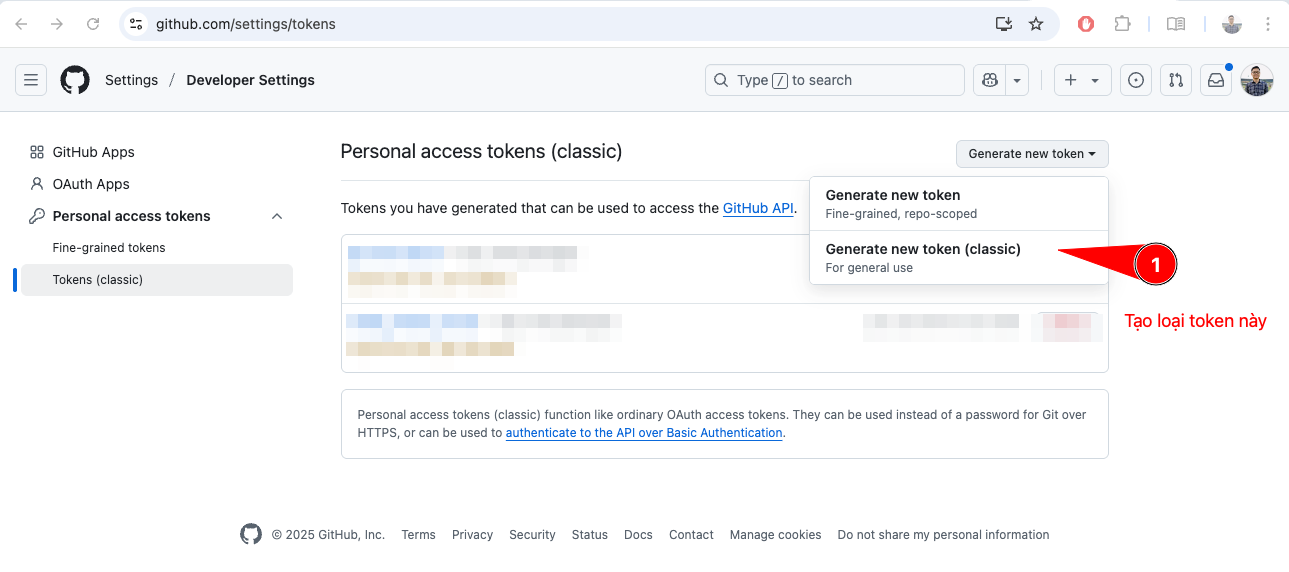Open the browser extensions puzzle icon
The width and height of the screenshot is (1289, 572).
(x=1122, y=24)
